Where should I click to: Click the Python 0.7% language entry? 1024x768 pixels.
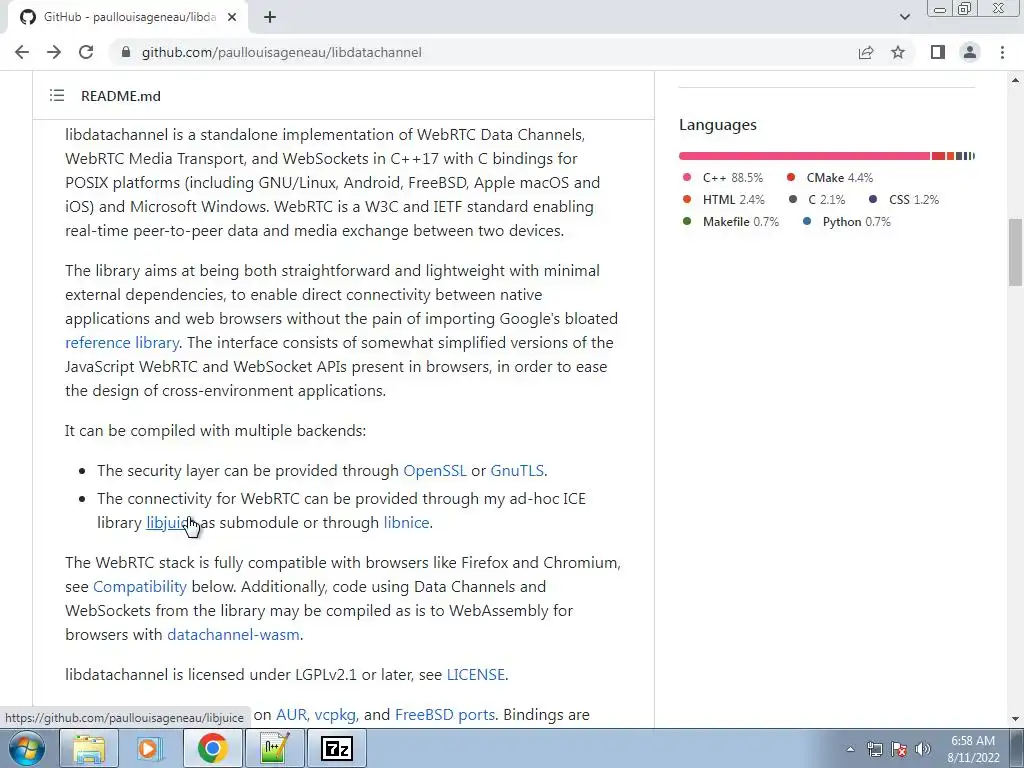click(846, 222)
